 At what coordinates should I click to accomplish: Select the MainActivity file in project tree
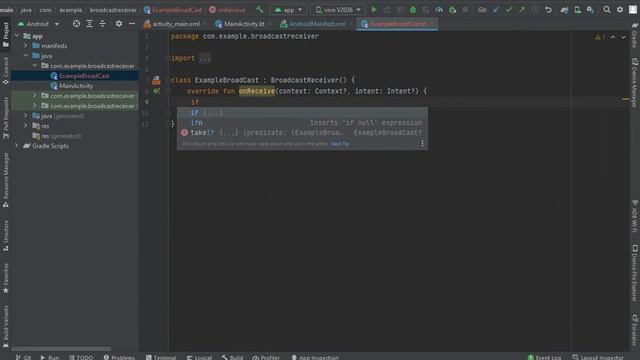point(76,86)
